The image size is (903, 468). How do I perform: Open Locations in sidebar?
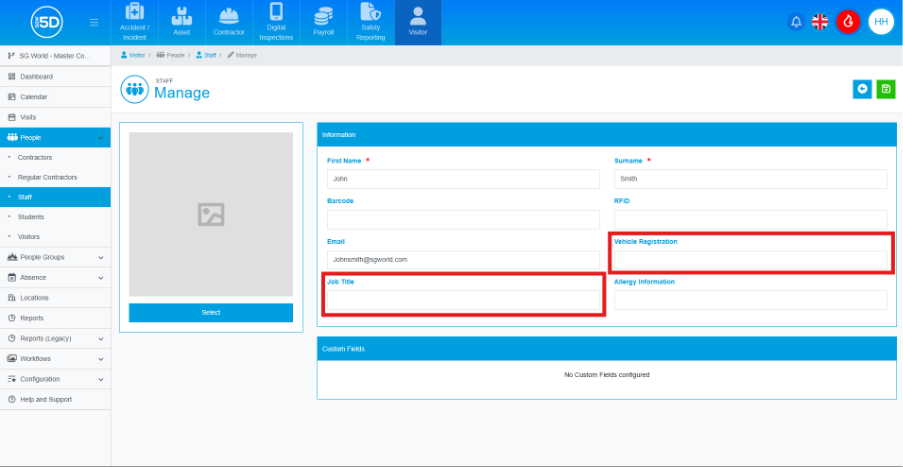(55, 298)
